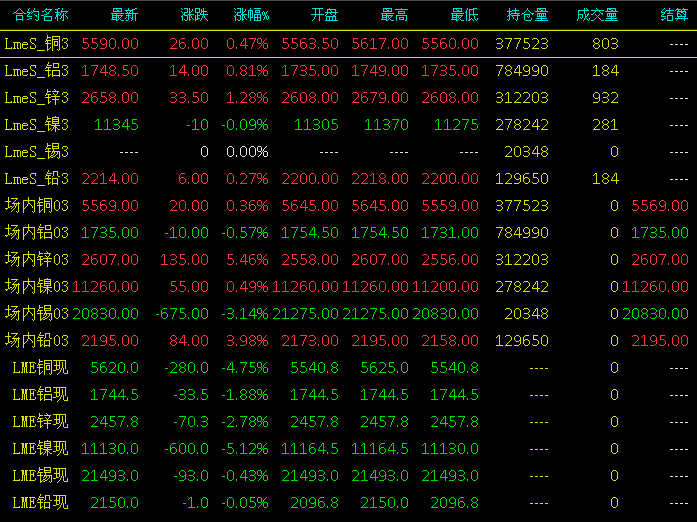Click the 最低 column header

click(464, 15)
